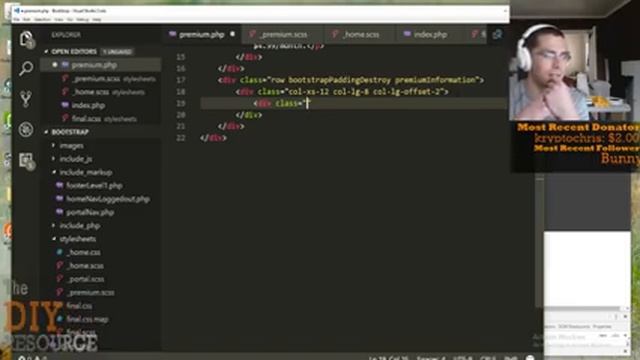The height and width of the screenshot is (360, 640).
Task: Select _premium.scss in Open Editors list
Action: [100, 79]
